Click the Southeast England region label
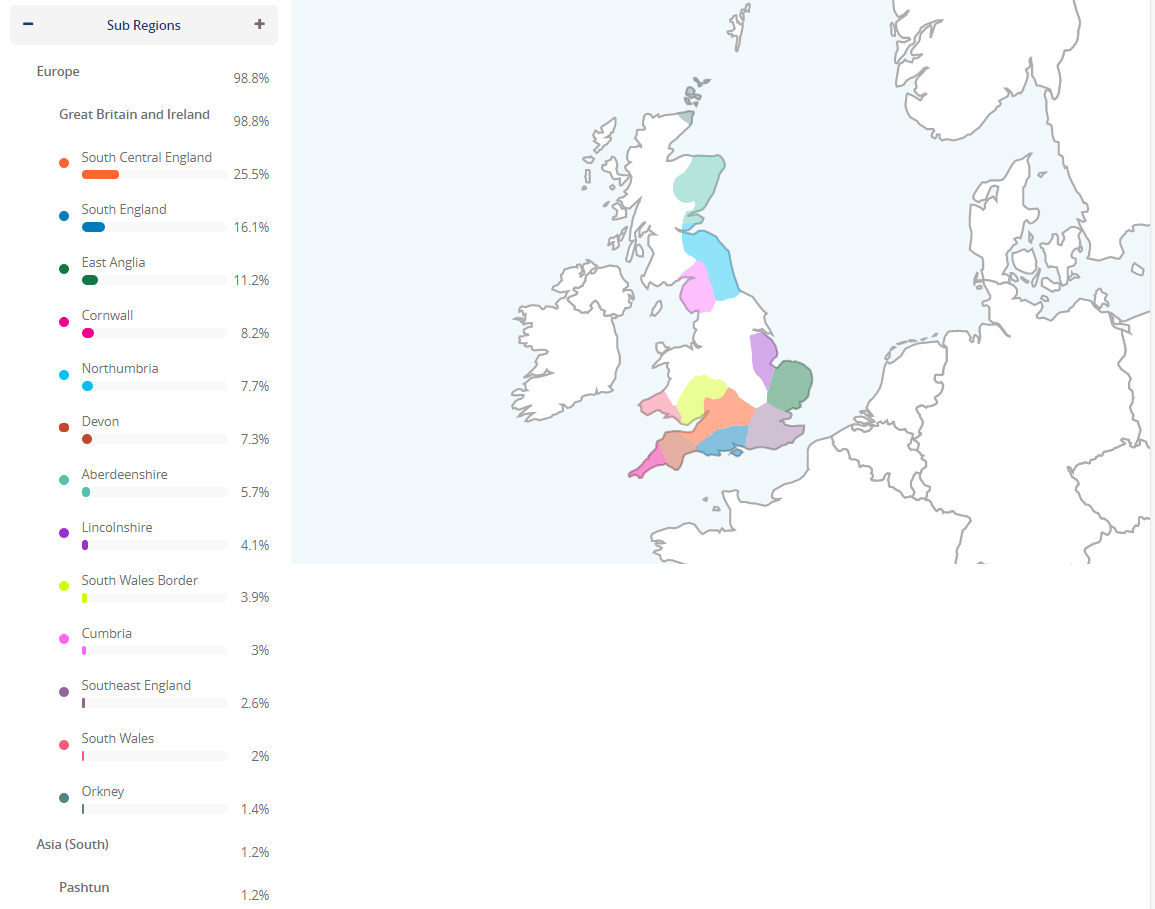Screen dimensions: 1155x909 click(136, 685)
